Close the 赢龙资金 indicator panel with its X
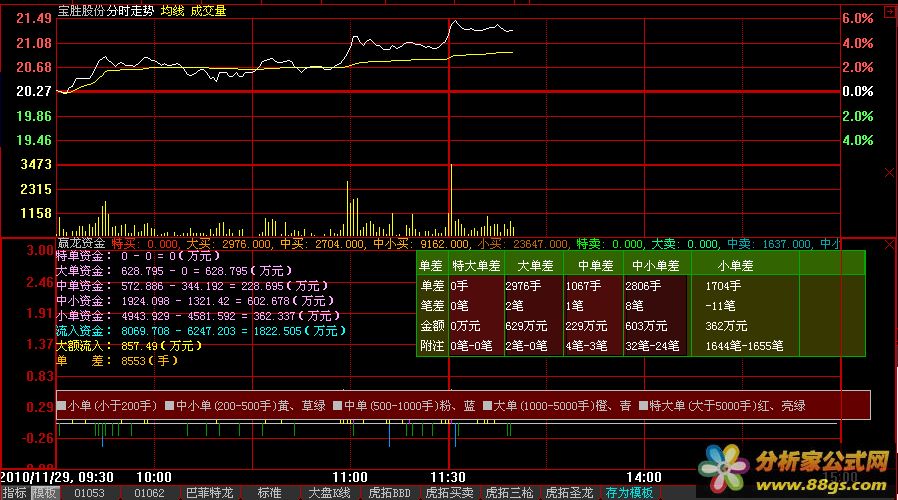This screenshot has height=500, width=898. 889,245
